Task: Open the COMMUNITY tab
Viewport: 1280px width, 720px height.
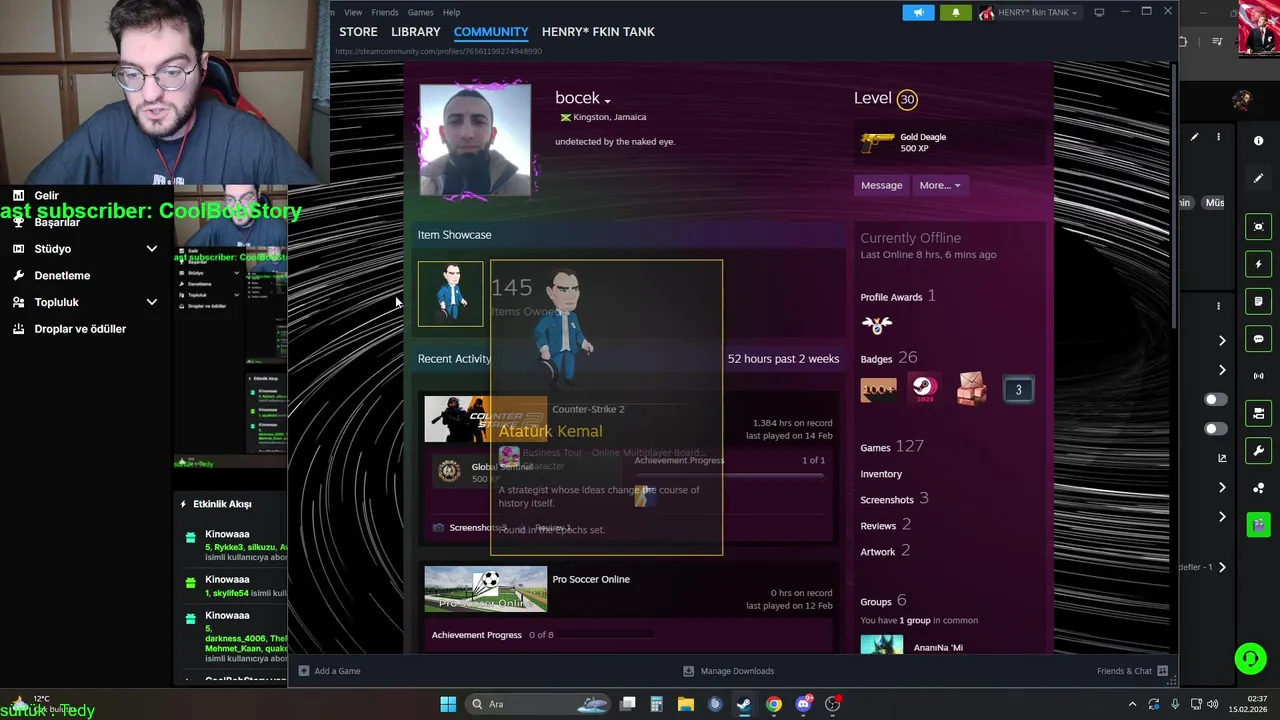Action: click(491, 32)
